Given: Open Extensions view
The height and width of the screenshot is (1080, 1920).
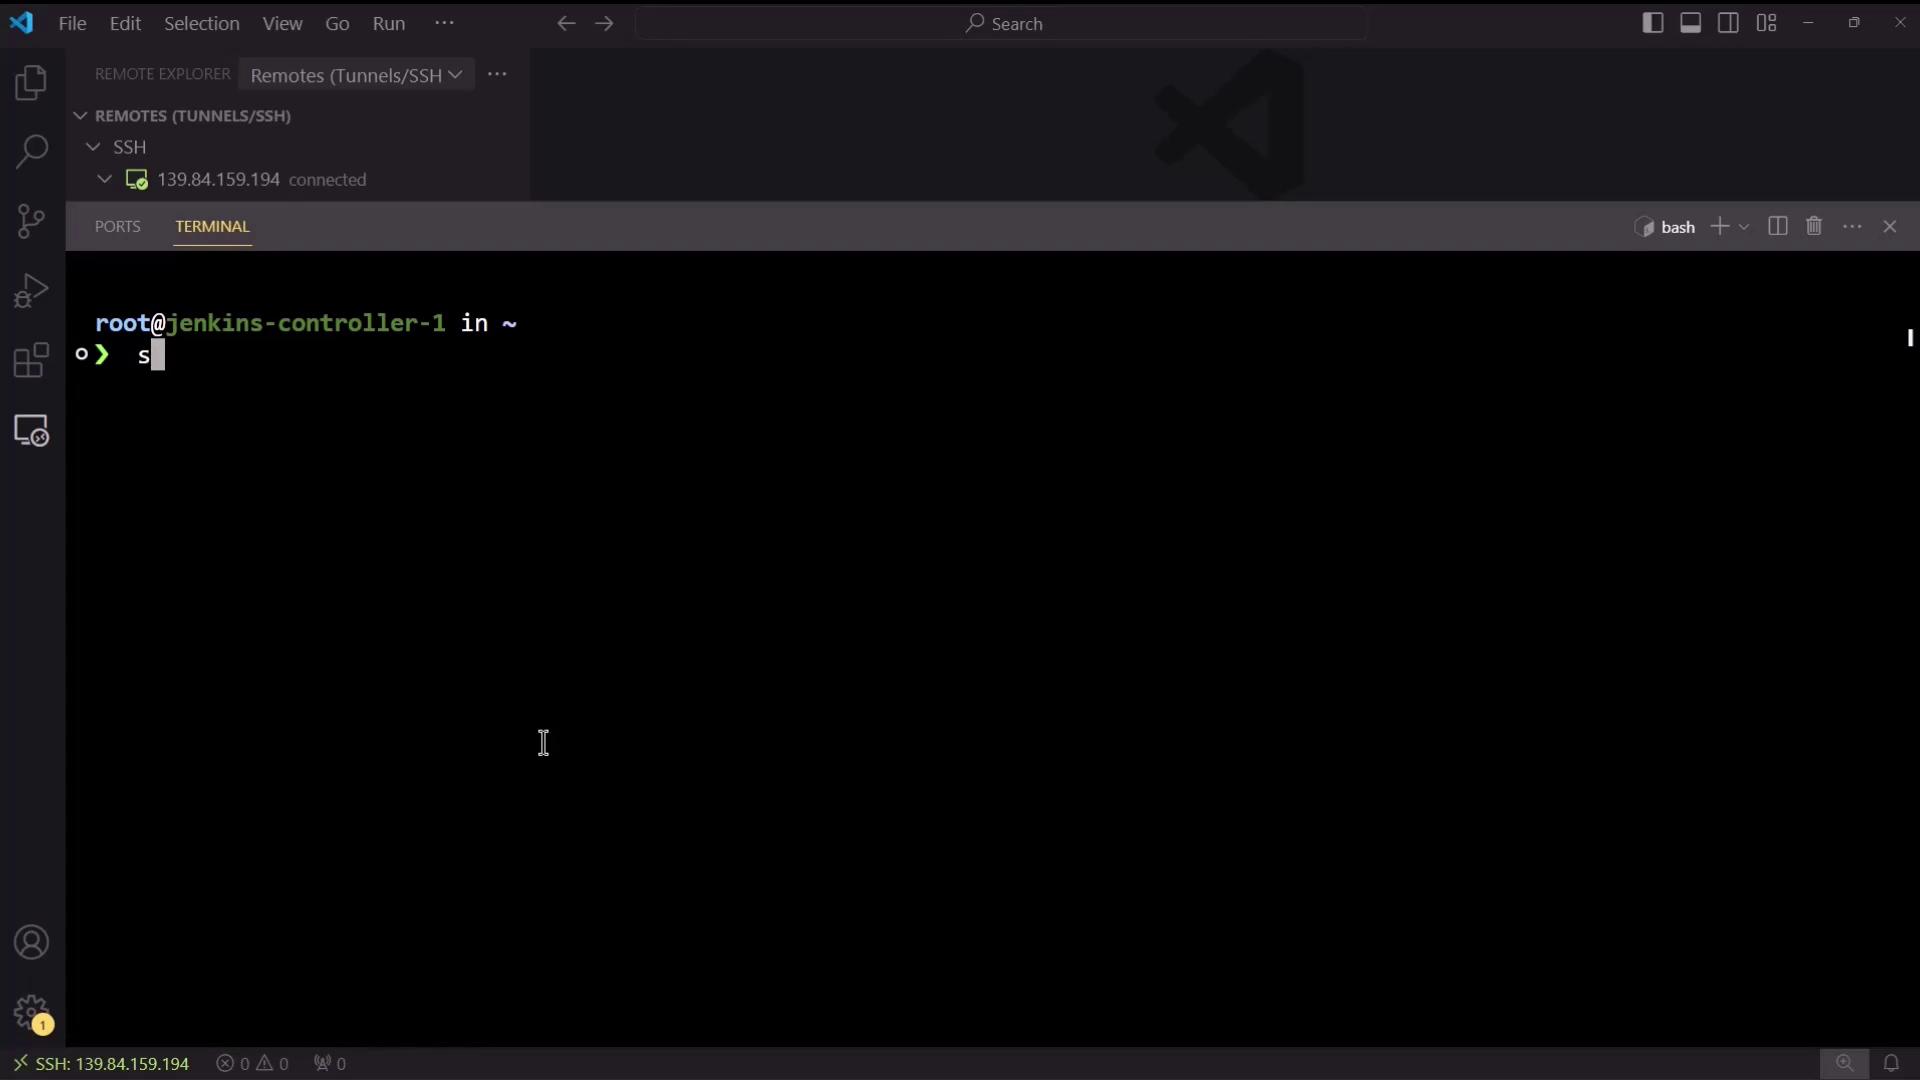Looking at the screenshot, I should pyautogui.click(x=31, y=360).
